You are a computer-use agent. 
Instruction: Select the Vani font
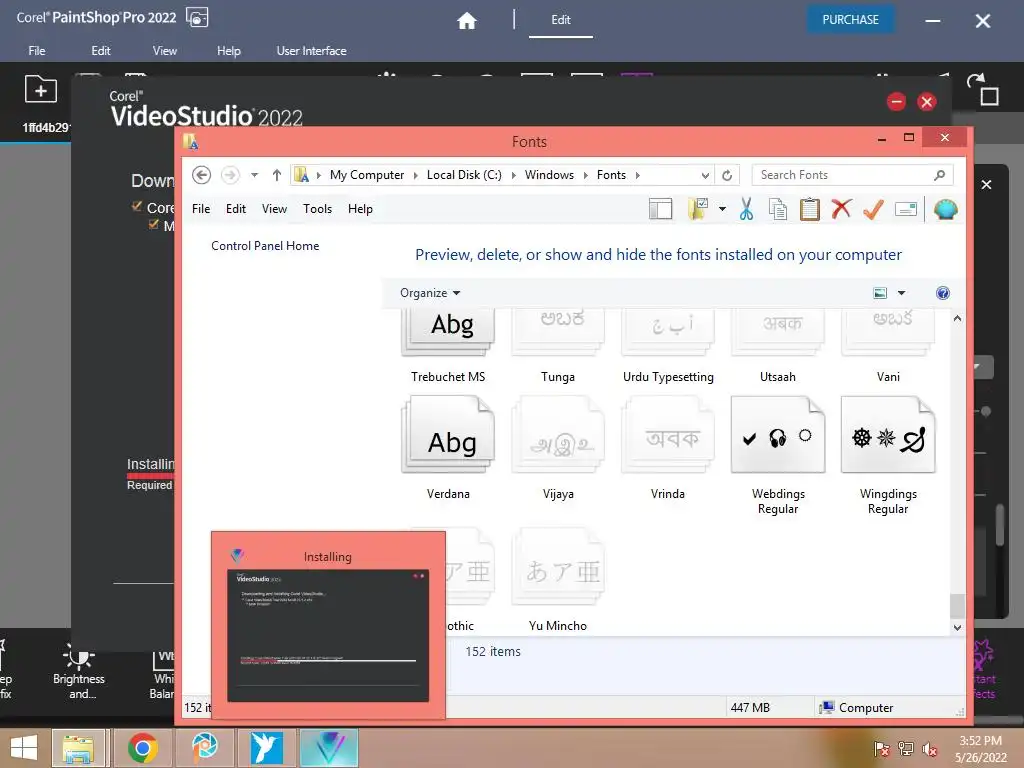(888, 346)
